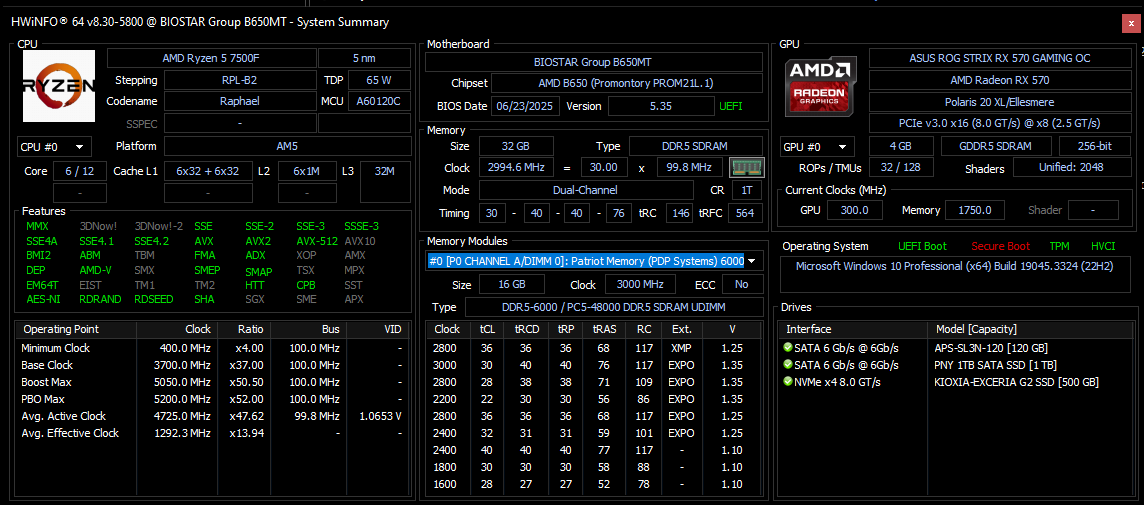The width and height of the screenshot is (1144, 505).
Task: Click the Polaris 20 XL/Ellesmere field
Action: pos(1000,101)
